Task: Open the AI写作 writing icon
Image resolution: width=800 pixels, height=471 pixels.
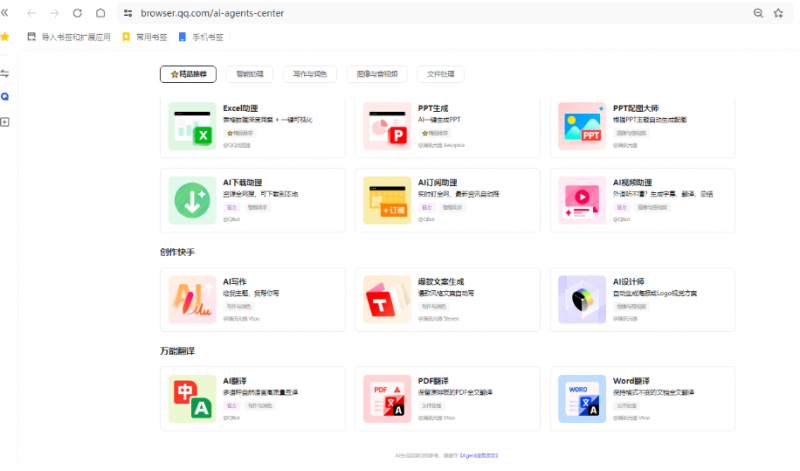Action: click(192, 300)
